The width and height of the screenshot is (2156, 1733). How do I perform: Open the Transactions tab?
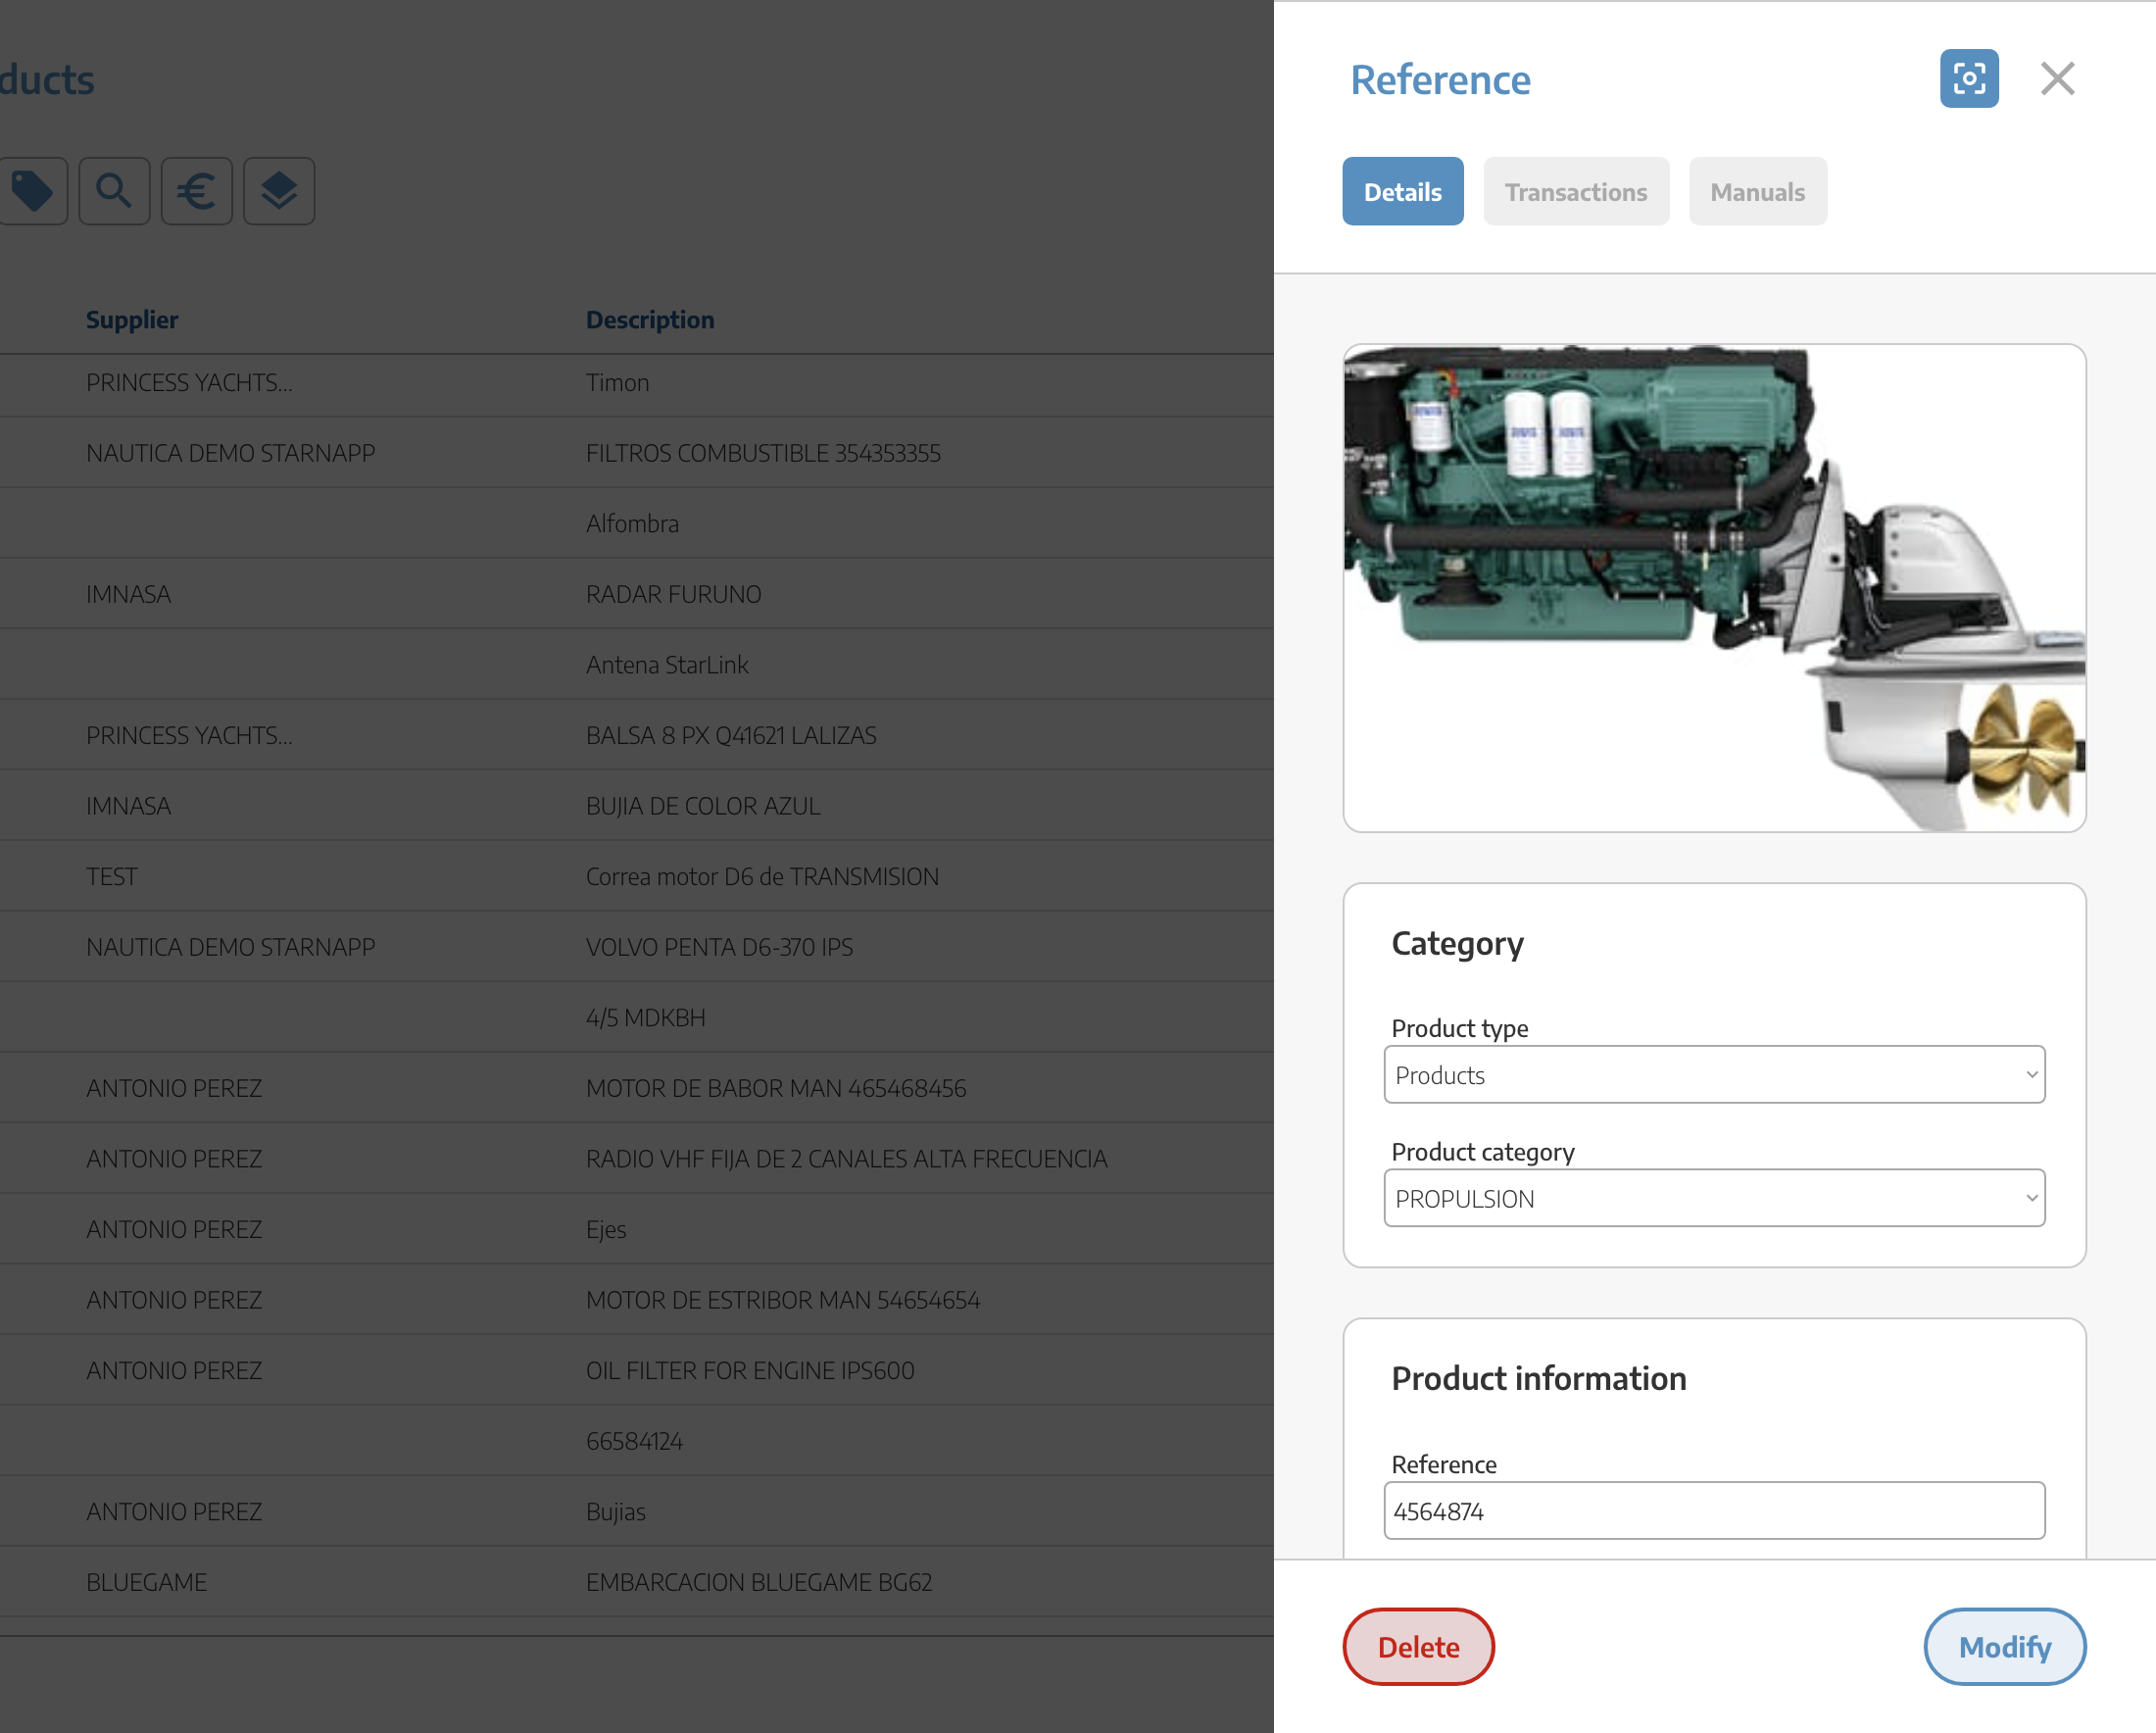(1576, 191)
